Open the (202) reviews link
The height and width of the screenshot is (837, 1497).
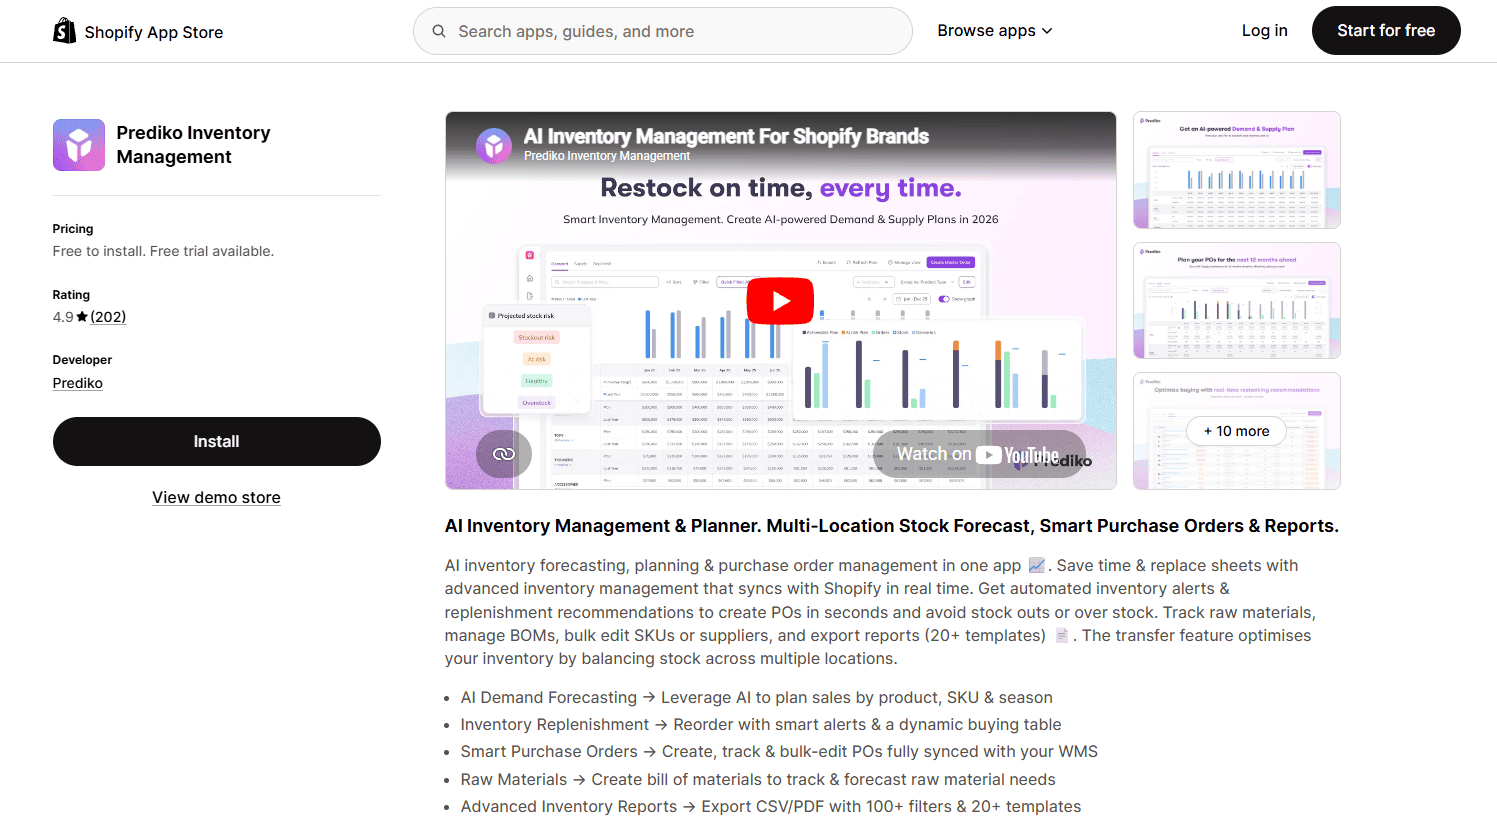click(108, 317)
